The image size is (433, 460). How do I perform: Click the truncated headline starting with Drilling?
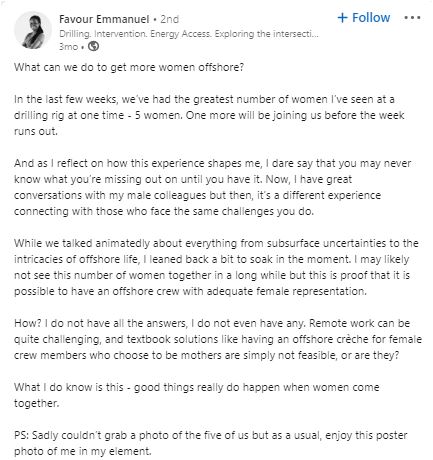(189, 34)
